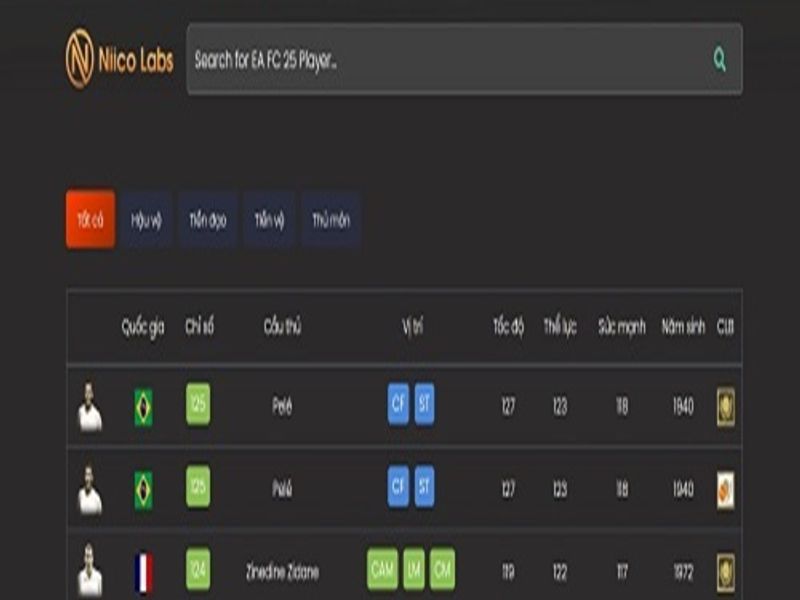Image resolution: width=800 pixels, height=600 pixels.
Task: Click the Niico Labs logo
Action: click(119, 60)
